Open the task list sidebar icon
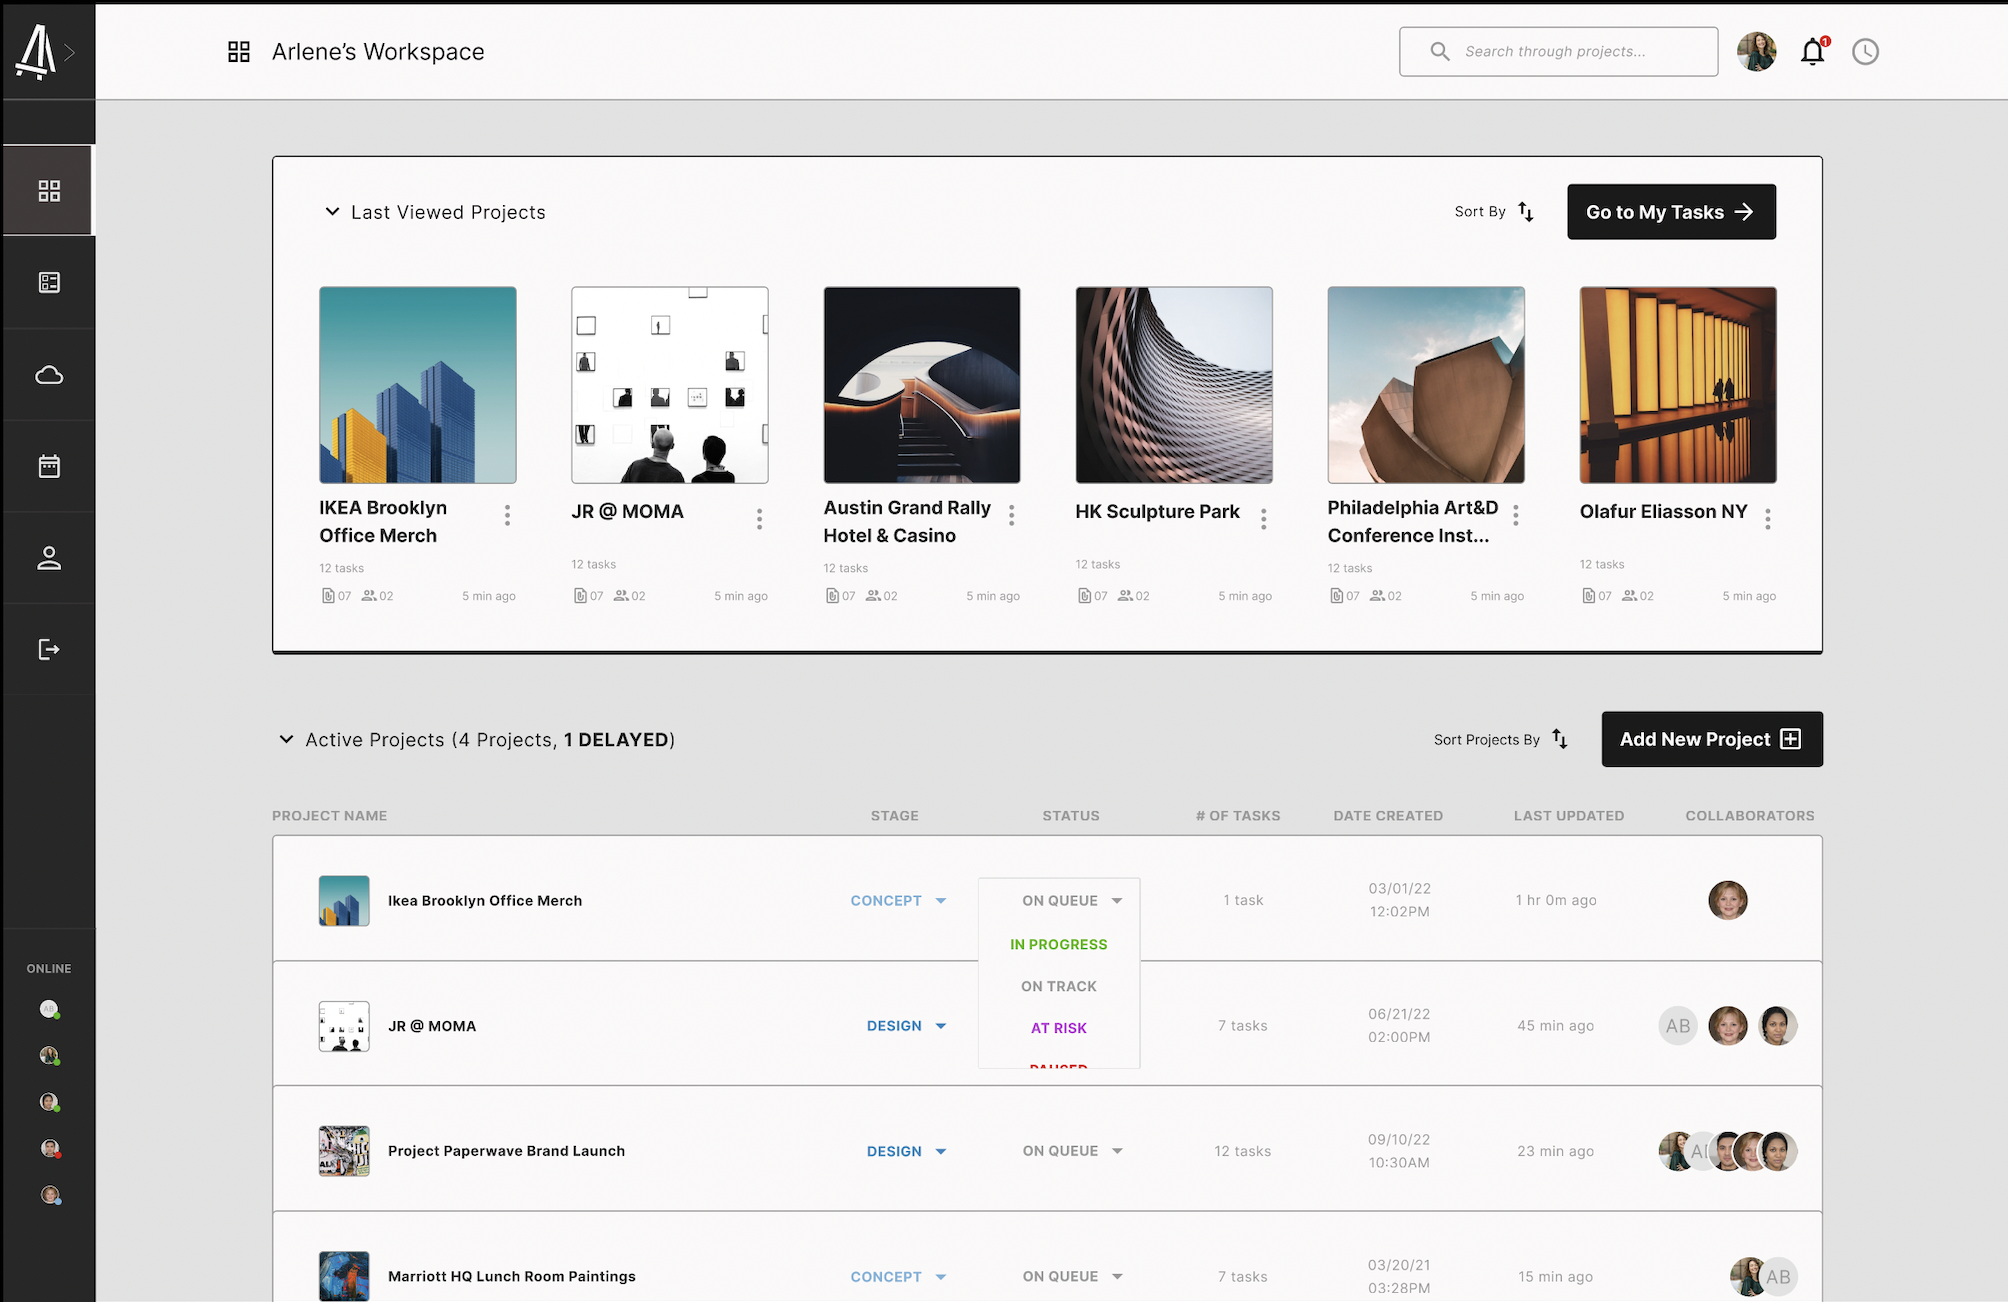Viewport: 2008px width, 1302px height. click(x=49, y=283)
